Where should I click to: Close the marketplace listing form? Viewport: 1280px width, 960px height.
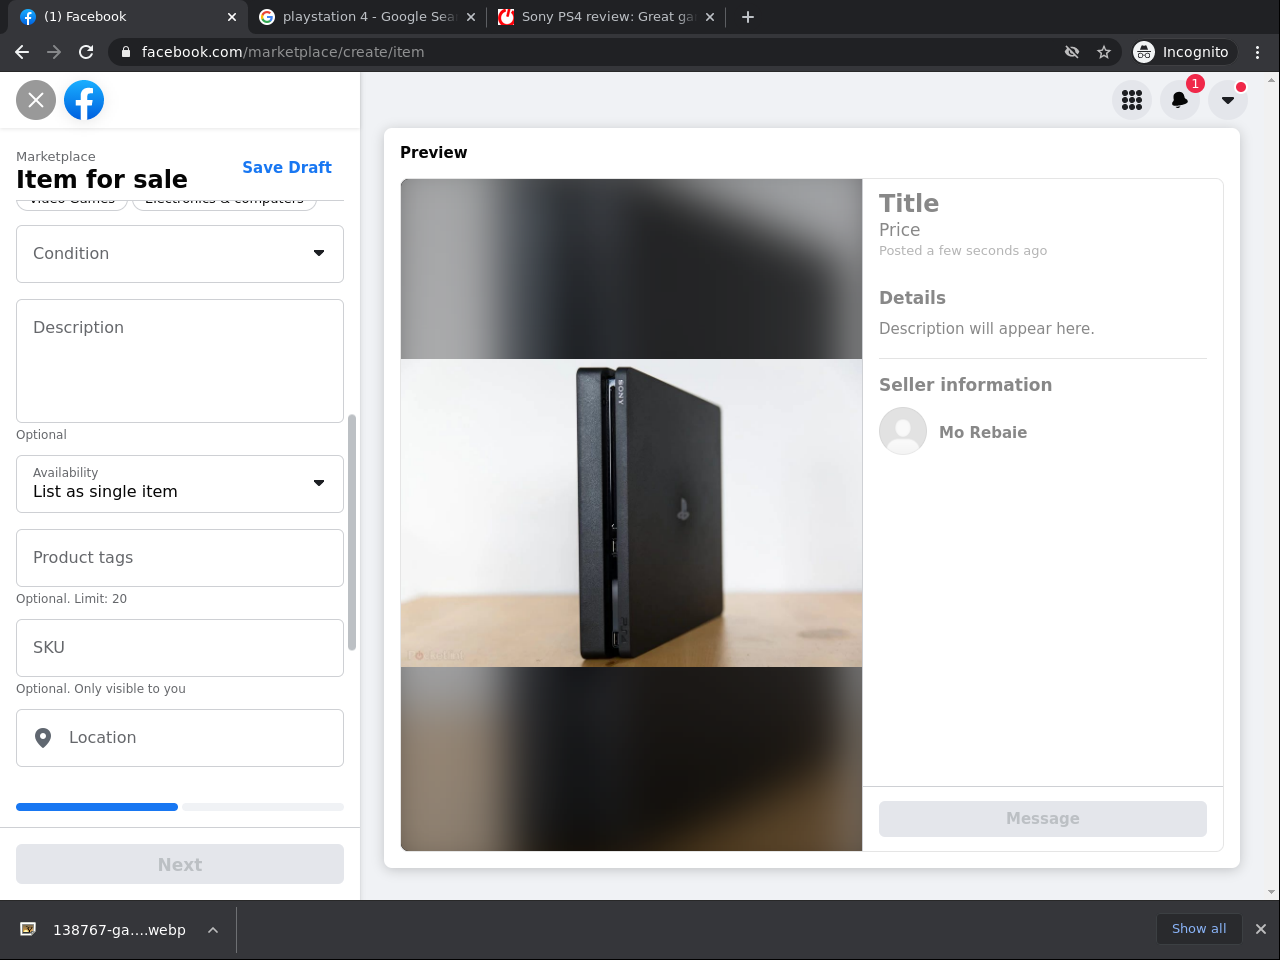tap(36, 100)
